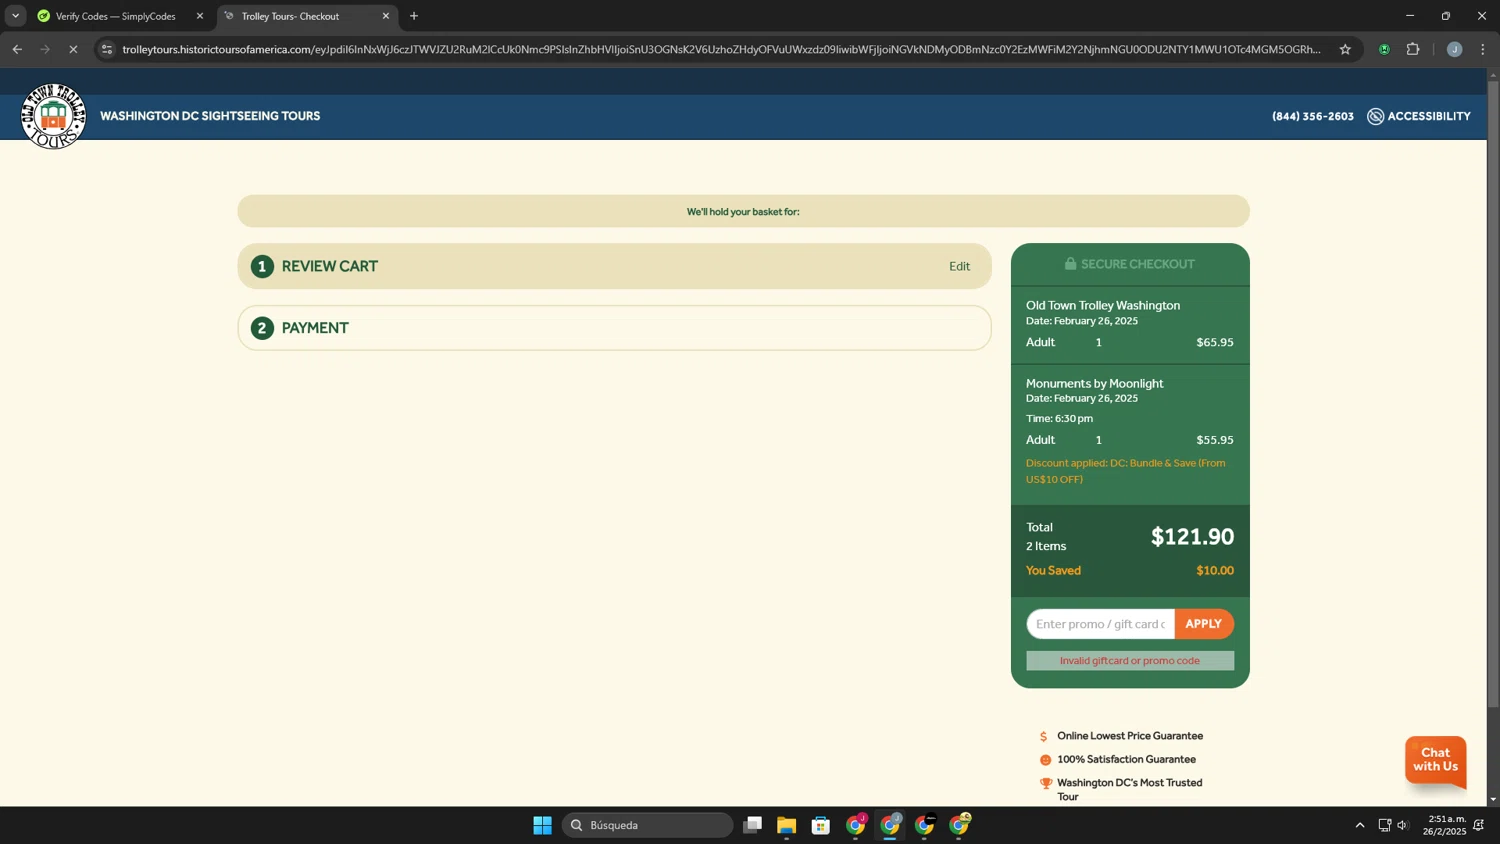
Task: Open the network icon in system tray
Action: click(x=1385, y=825)
